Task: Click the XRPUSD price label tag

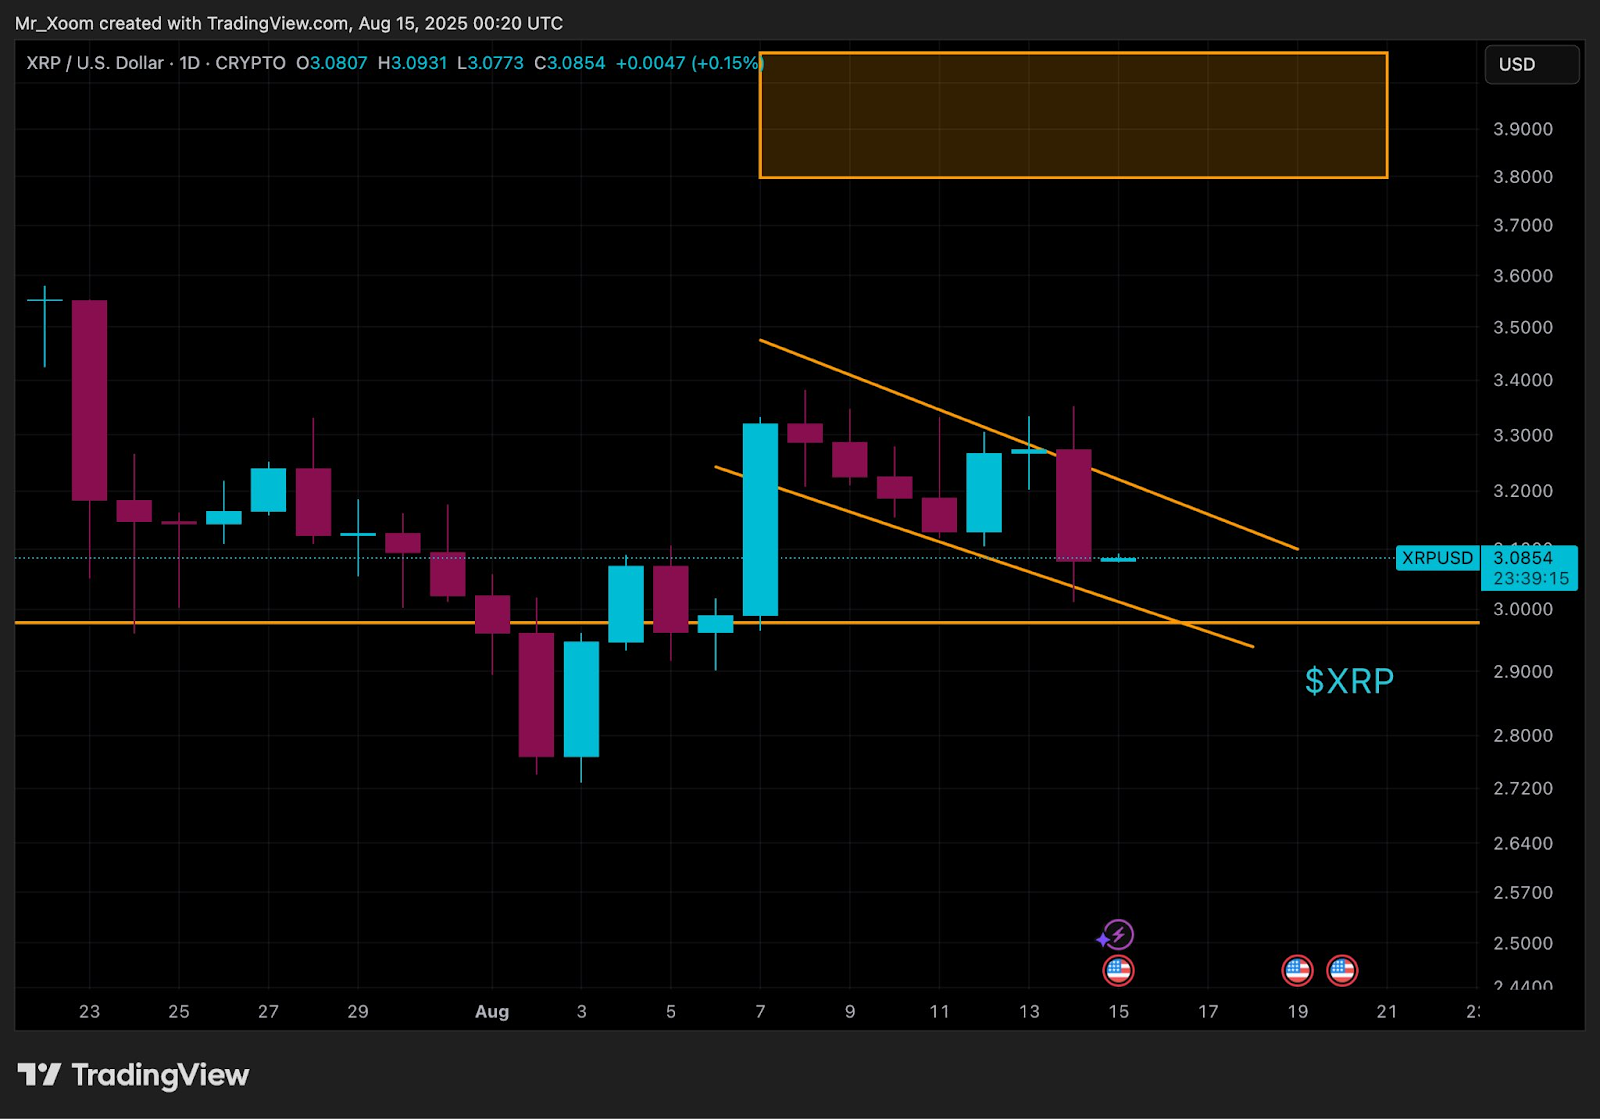Action: point(1437,558)
